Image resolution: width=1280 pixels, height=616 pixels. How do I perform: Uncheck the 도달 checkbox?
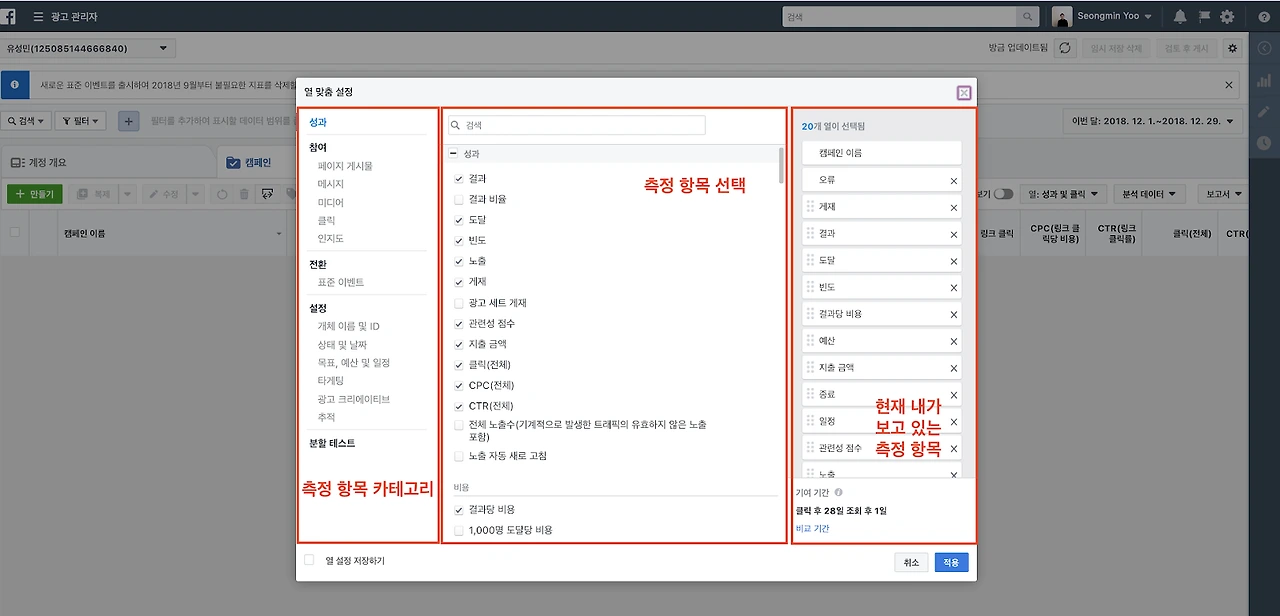(459, 220)
